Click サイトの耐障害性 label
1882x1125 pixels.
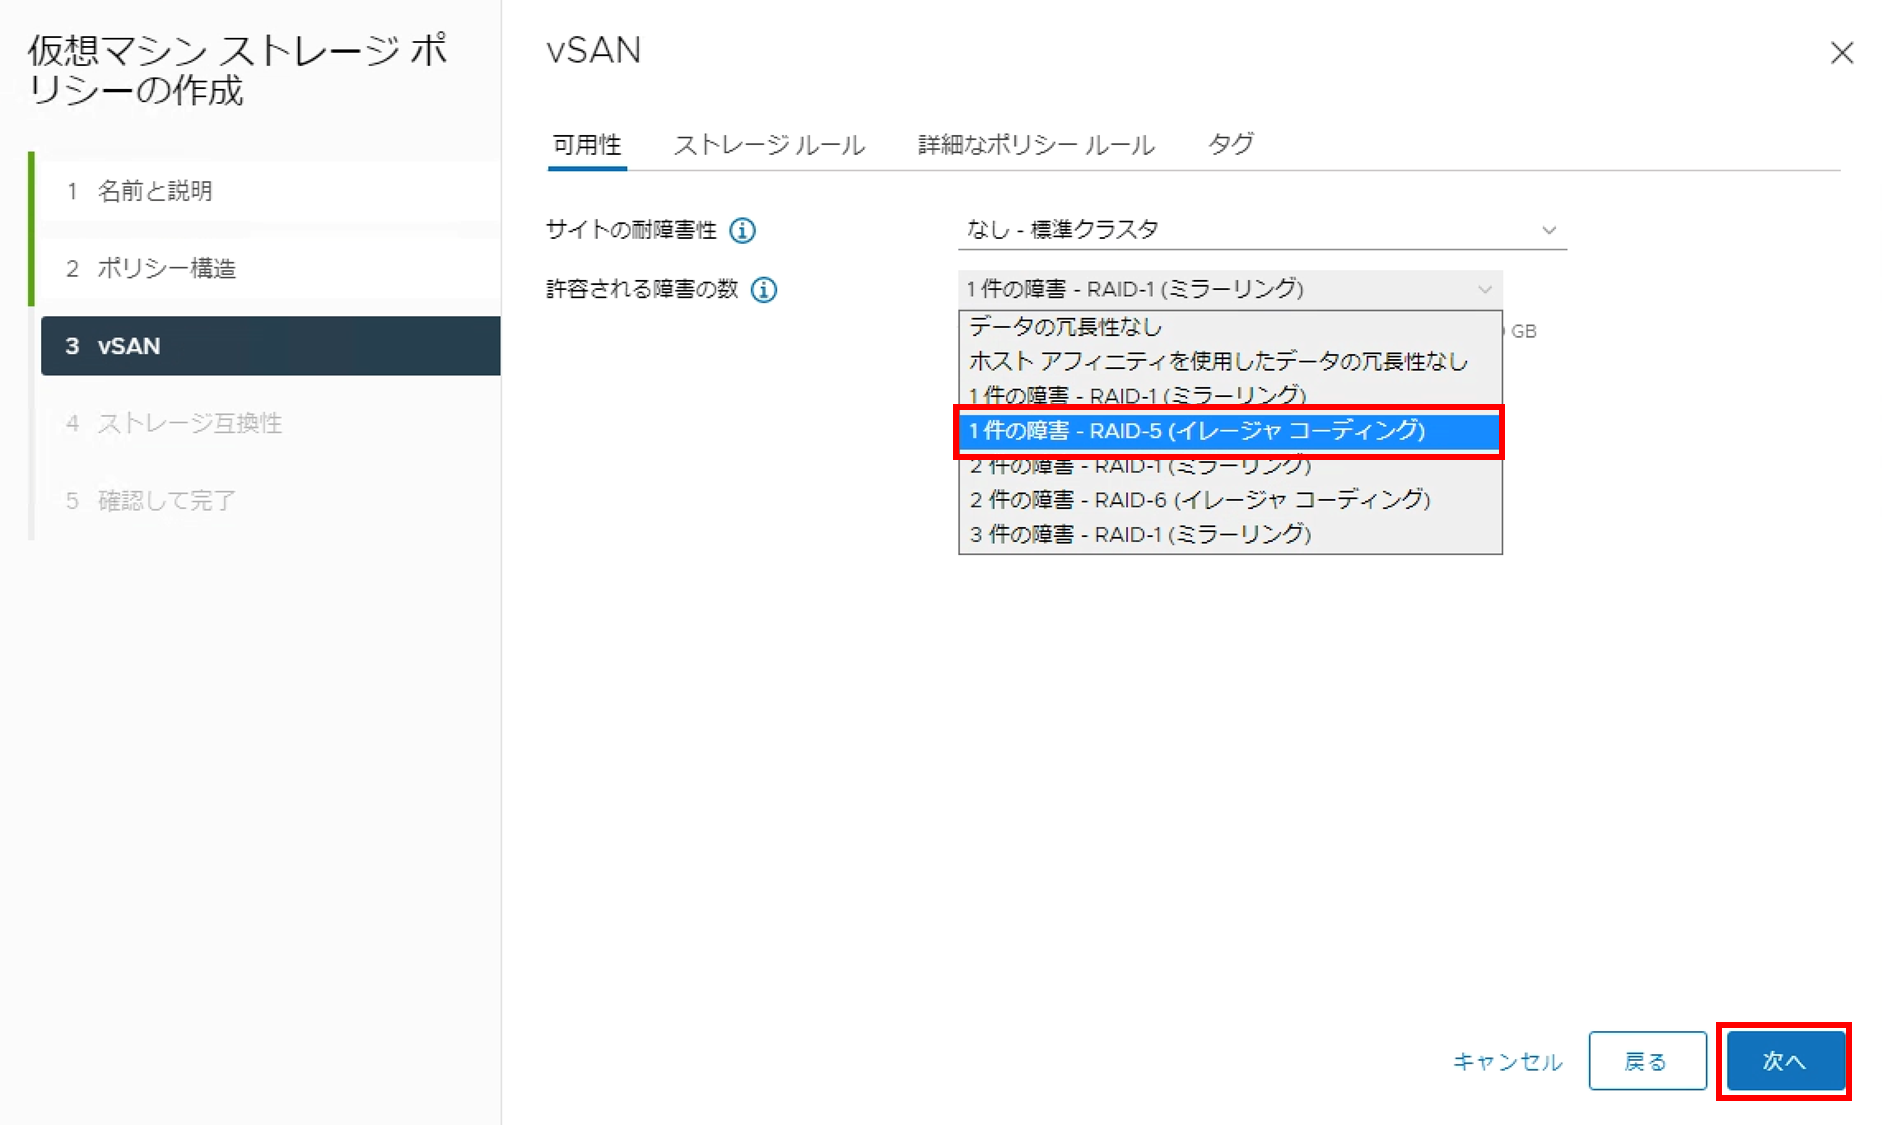click(632, 230)
